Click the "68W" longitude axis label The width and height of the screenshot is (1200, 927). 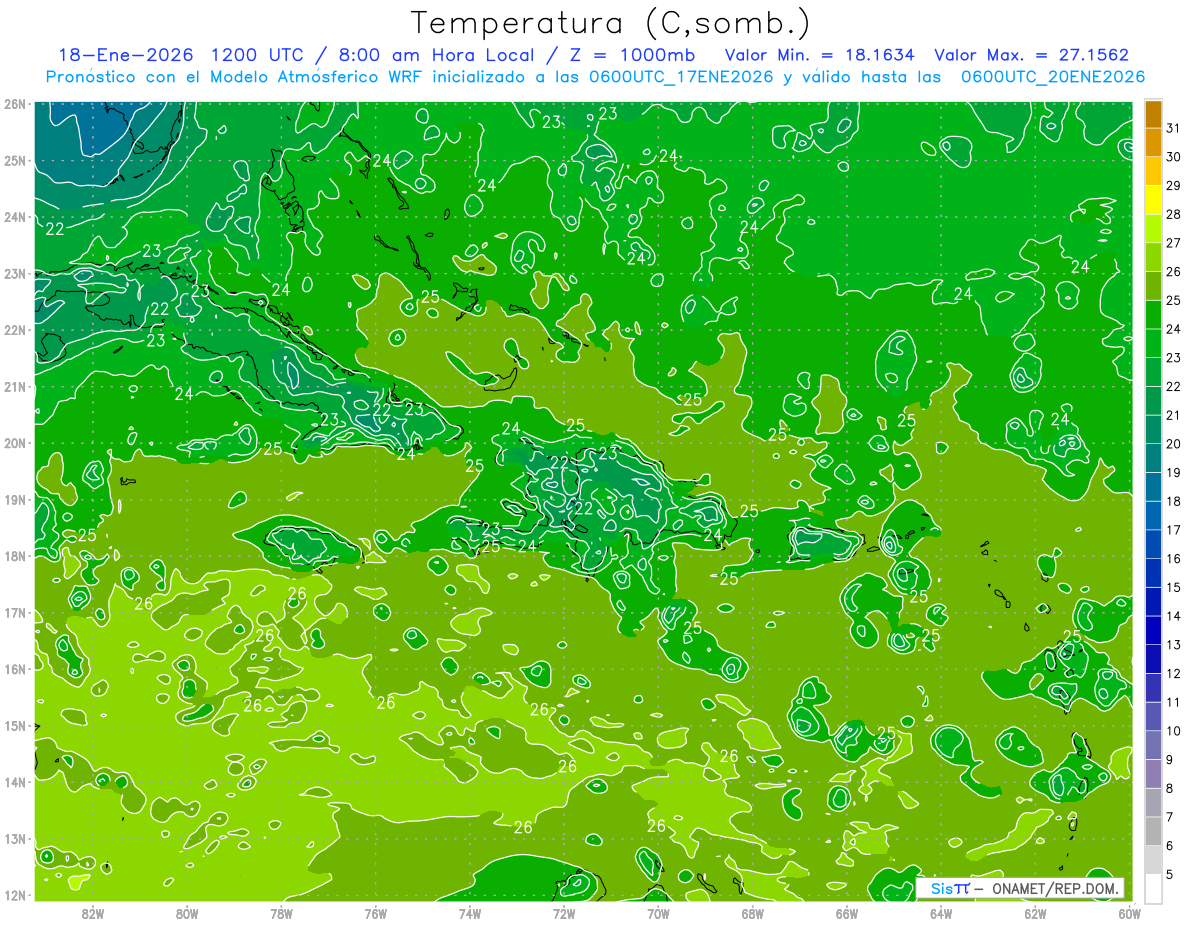point(753,913)
